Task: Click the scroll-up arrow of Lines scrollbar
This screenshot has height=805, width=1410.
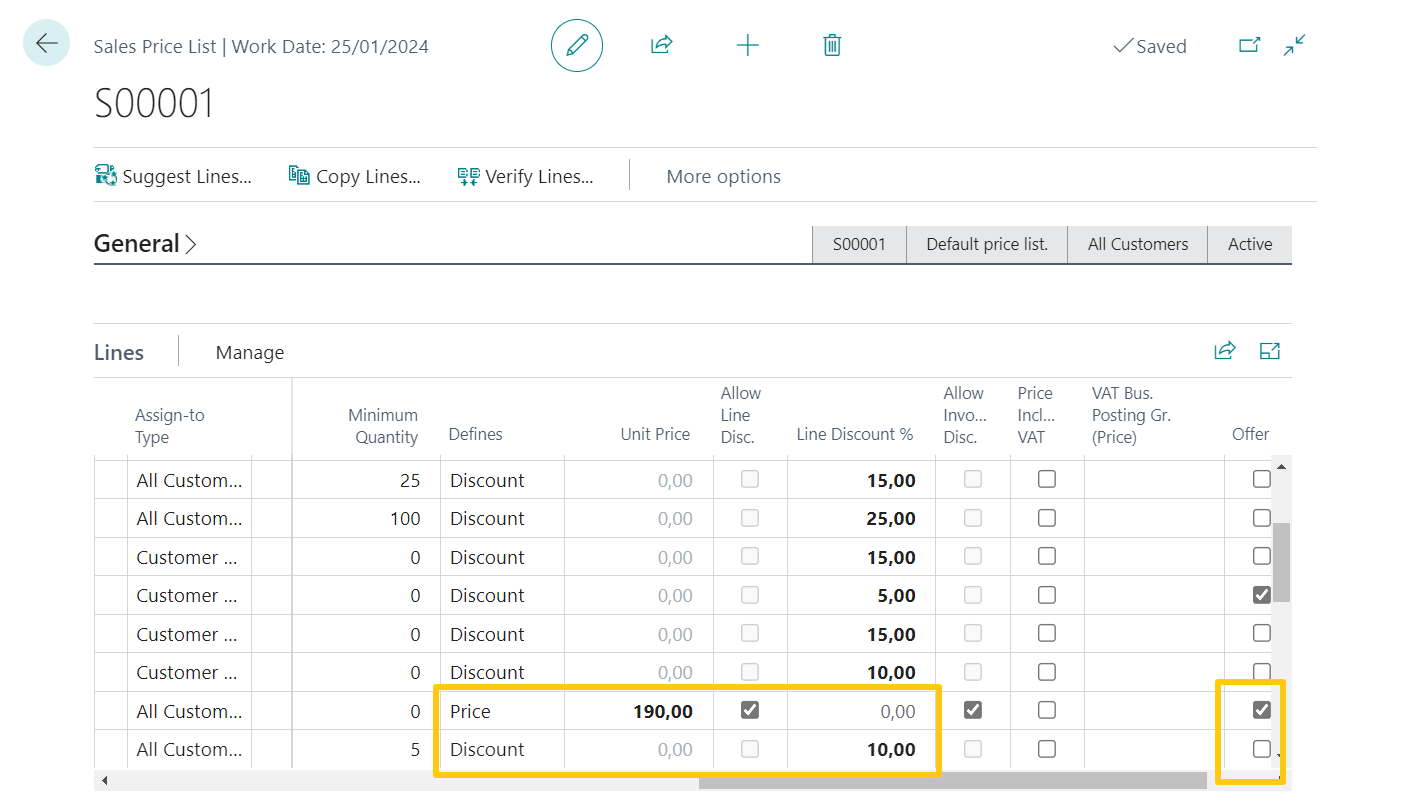Action: (1281, 467)
